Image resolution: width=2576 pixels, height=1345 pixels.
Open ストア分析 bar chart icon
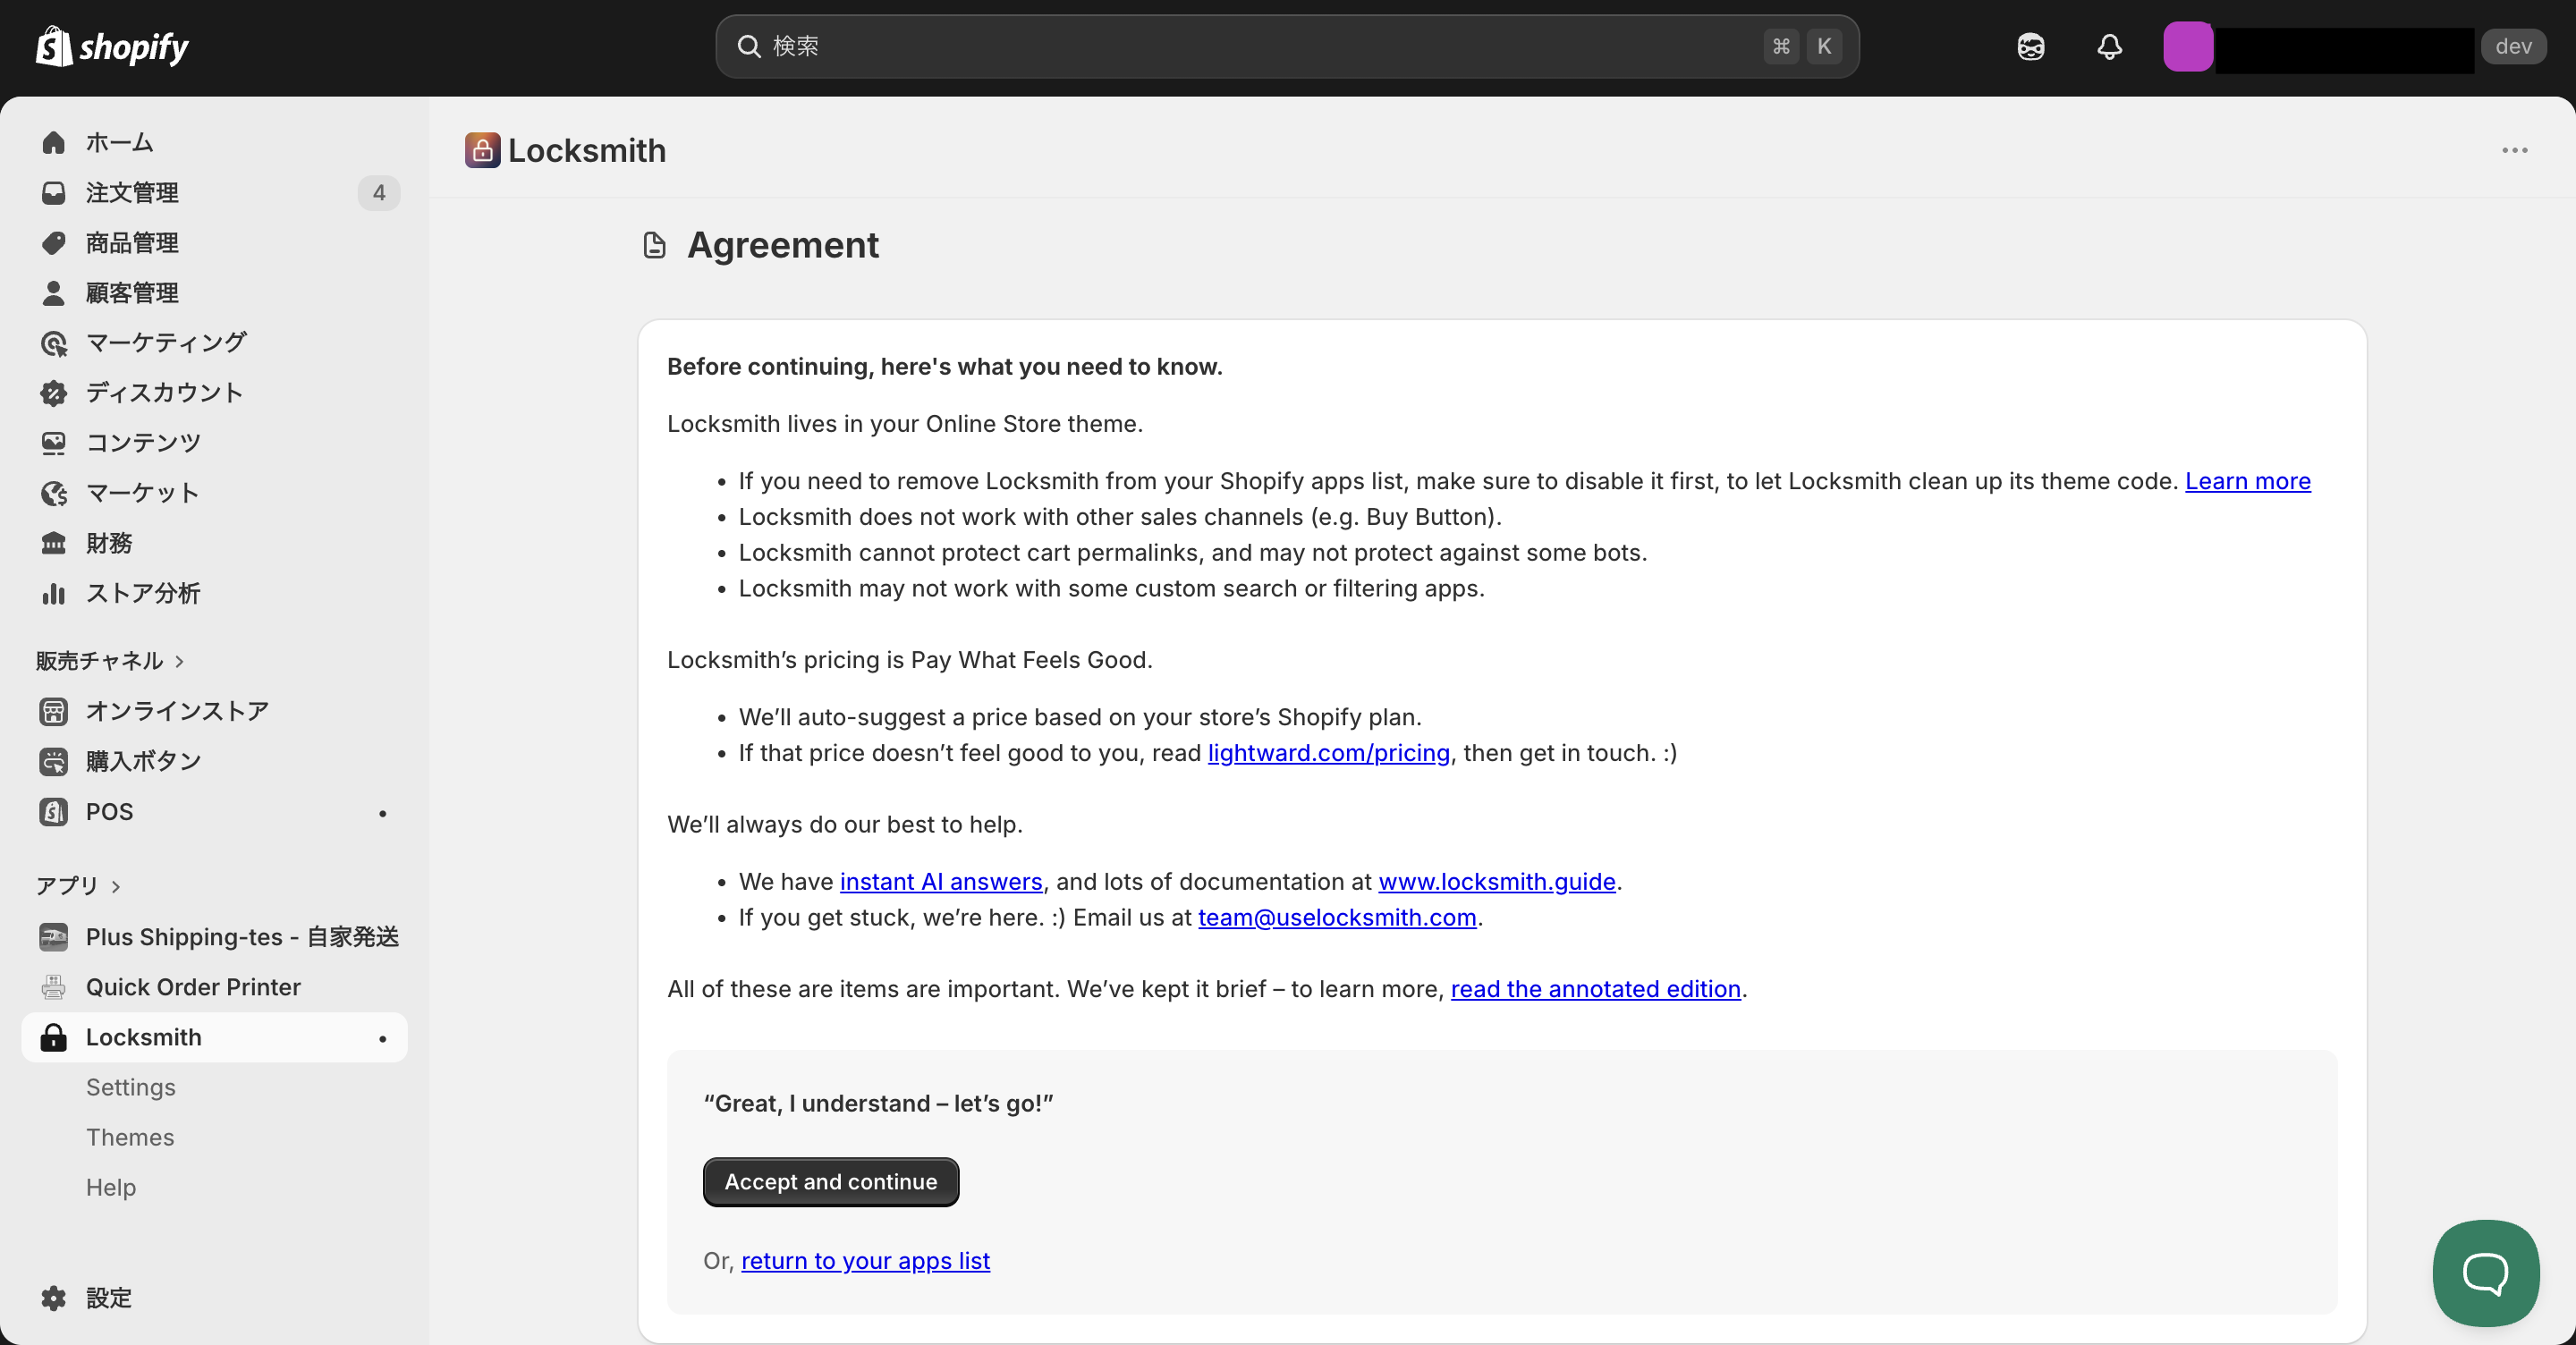pyautogui.click(x=54, y=594)
